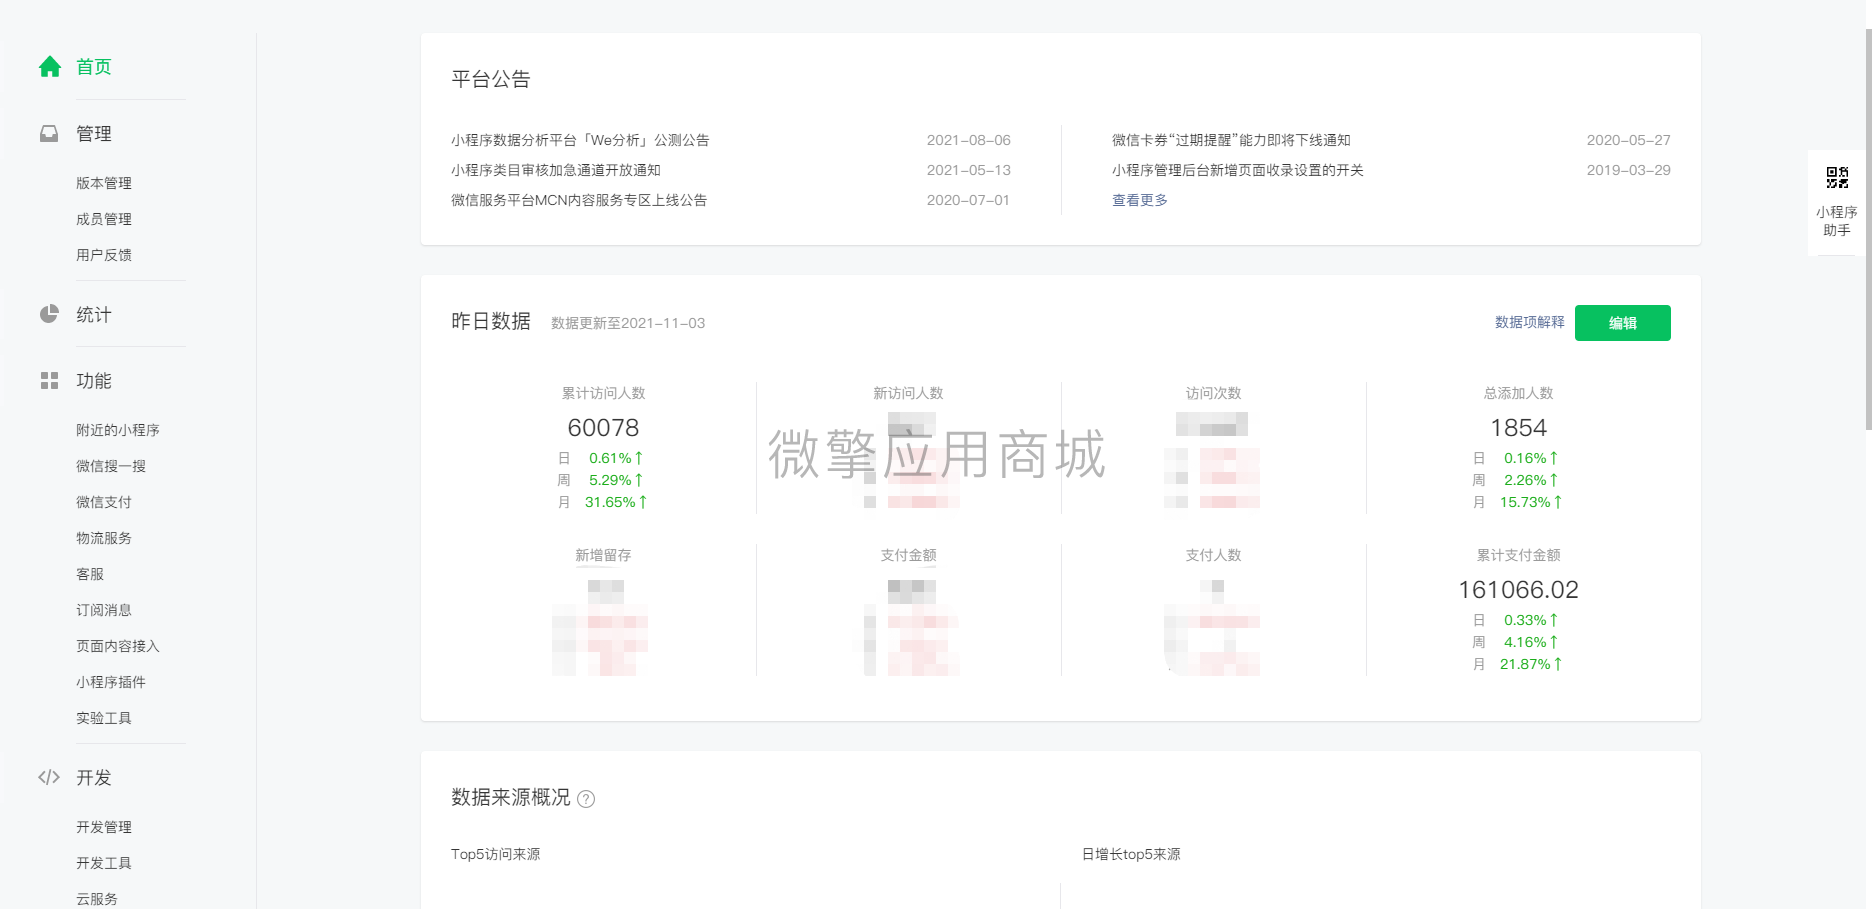Open 微信搜一搜
The width and height of the screenshot is (1872, 909).
click(x=111, y=466)
